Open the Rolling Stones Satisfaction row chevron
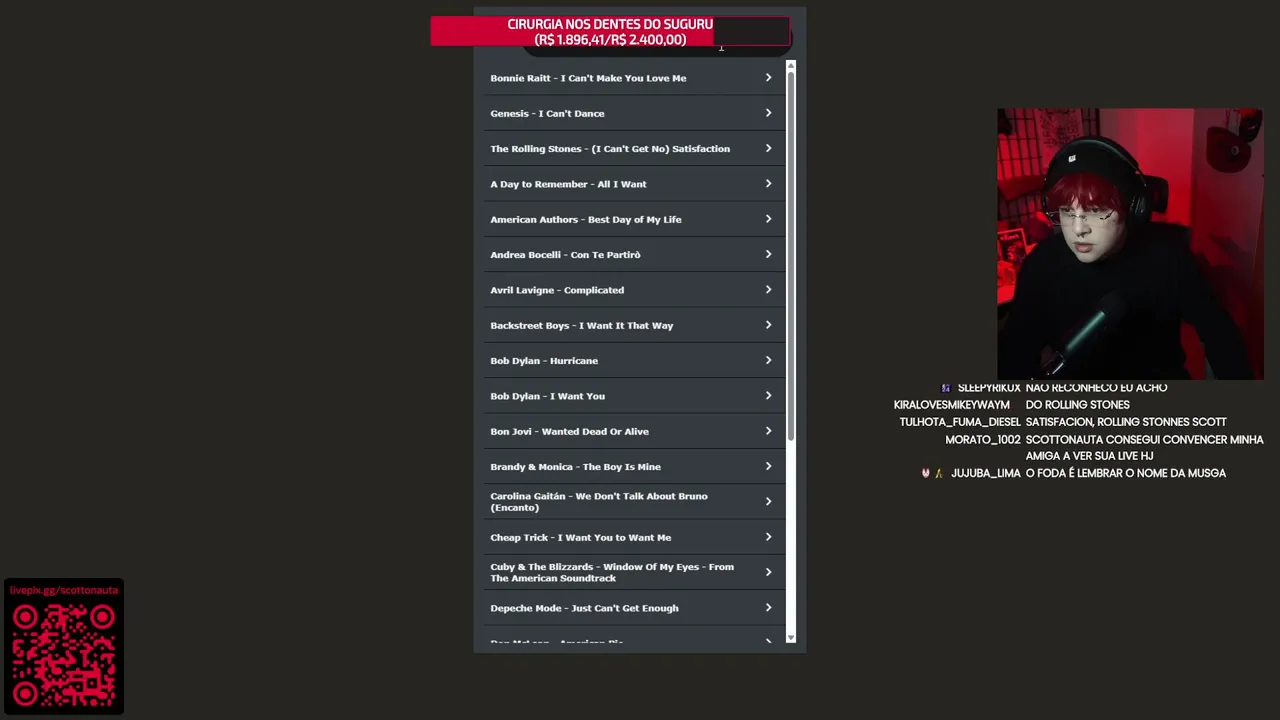Image resolution: width=1280 pixels, height=720 pixels. (768, 148)
